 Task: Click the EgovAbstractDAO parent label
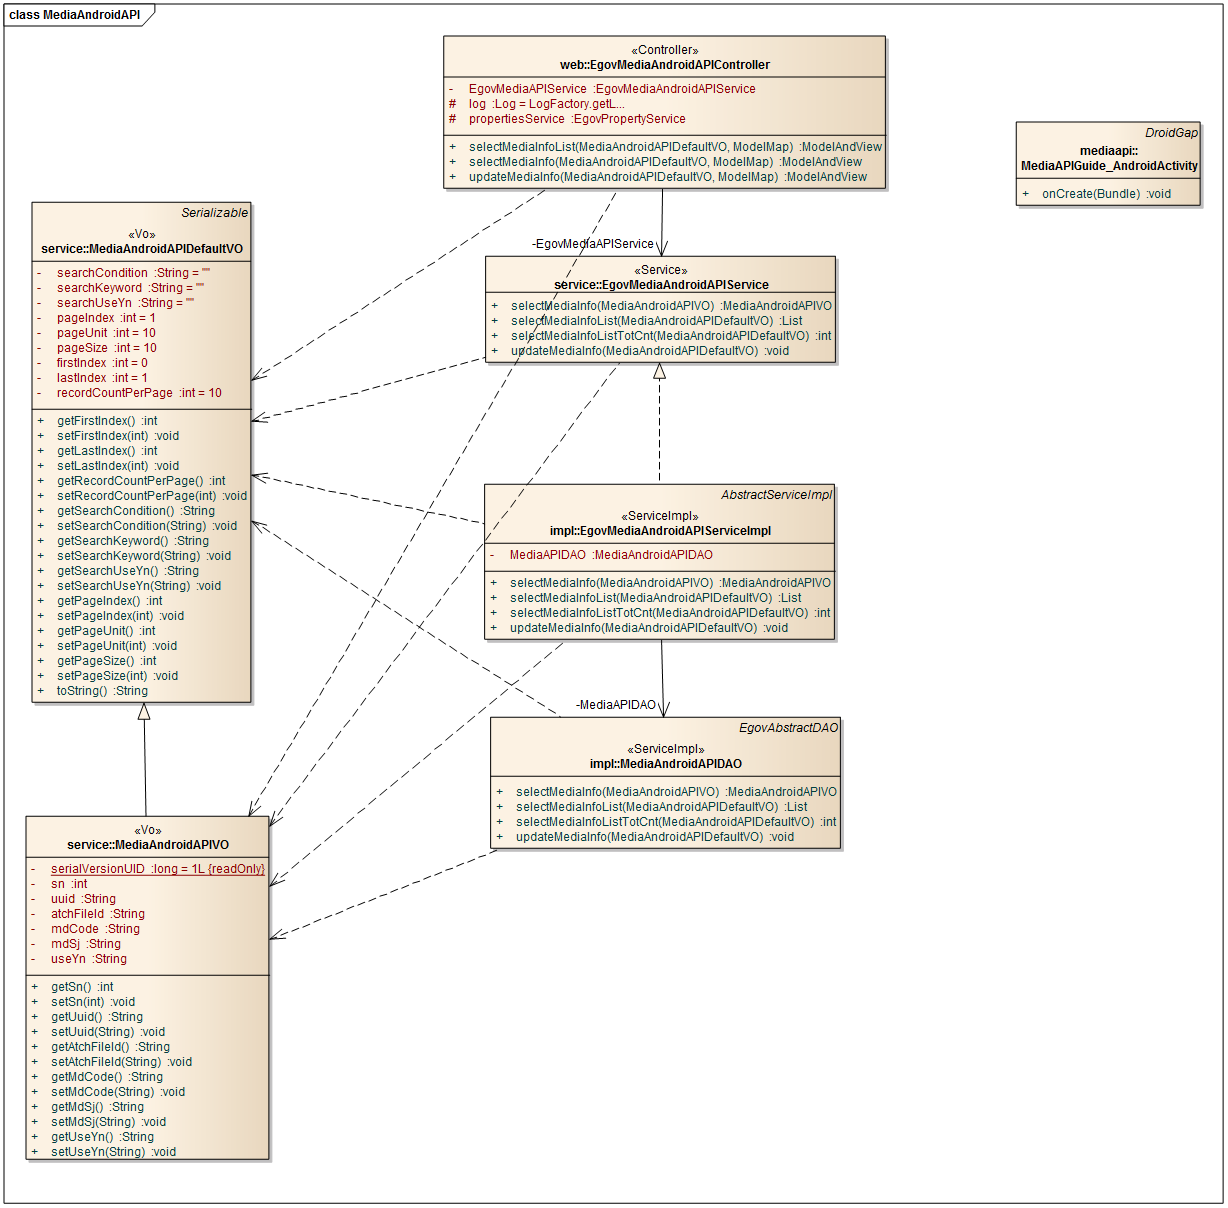tap(788, 728)
